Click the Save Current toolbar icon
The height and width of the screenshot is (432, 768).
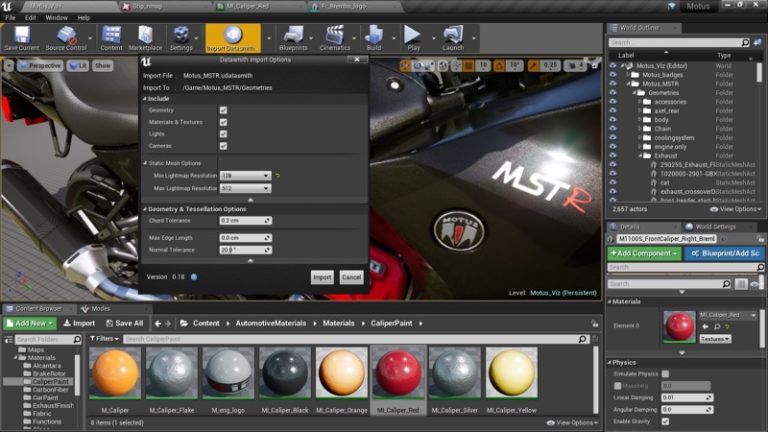point(21,38)
